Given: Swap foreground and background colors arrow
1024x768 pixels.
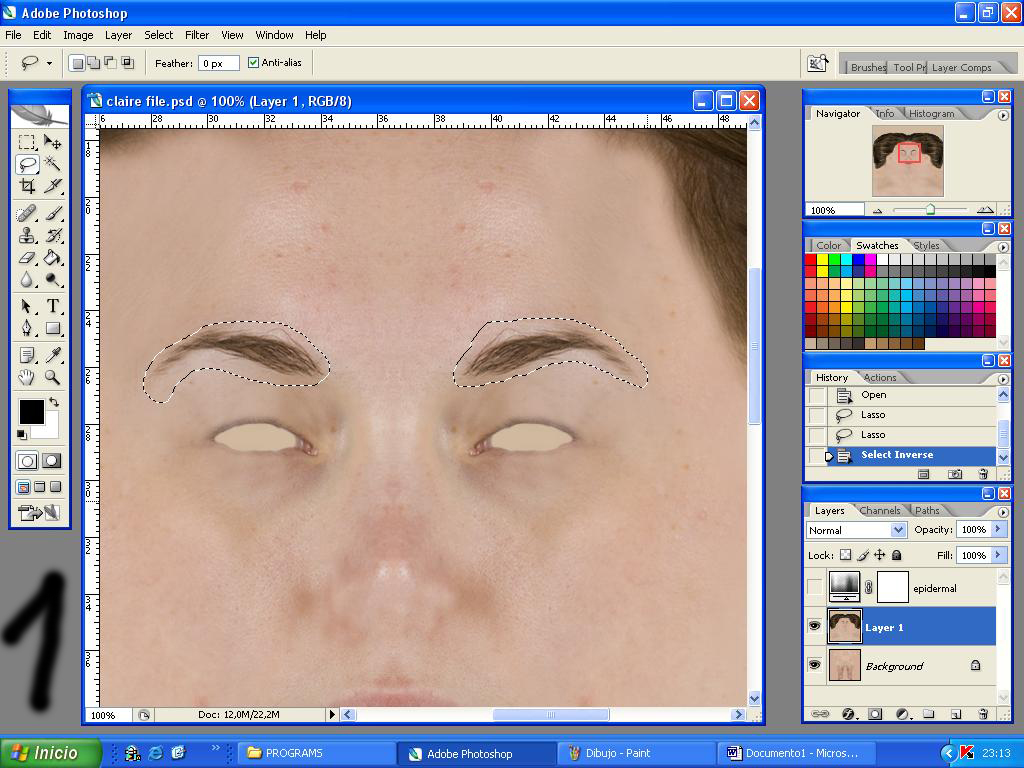Looking at the screenshot, I should pos(54,402).
